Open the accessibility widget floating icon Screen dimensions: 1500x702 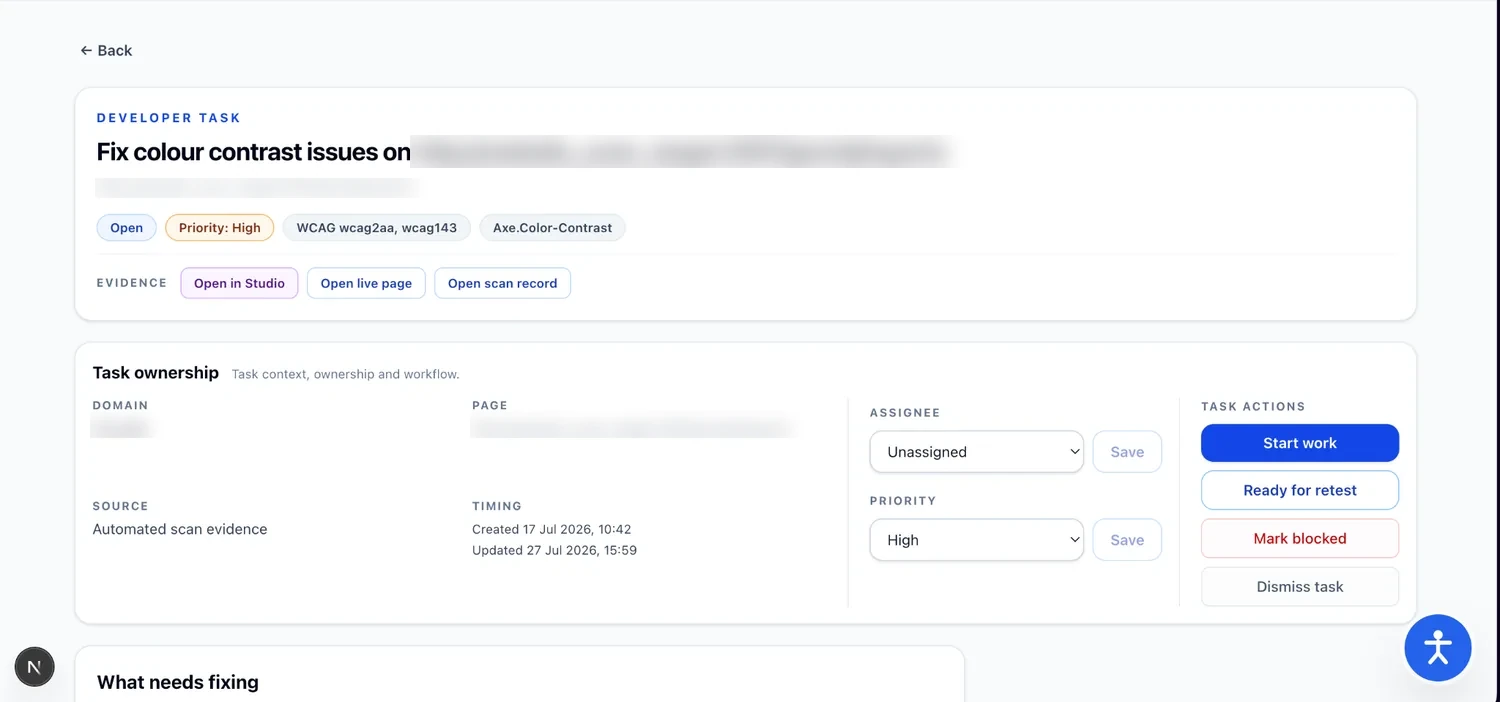1437,648
